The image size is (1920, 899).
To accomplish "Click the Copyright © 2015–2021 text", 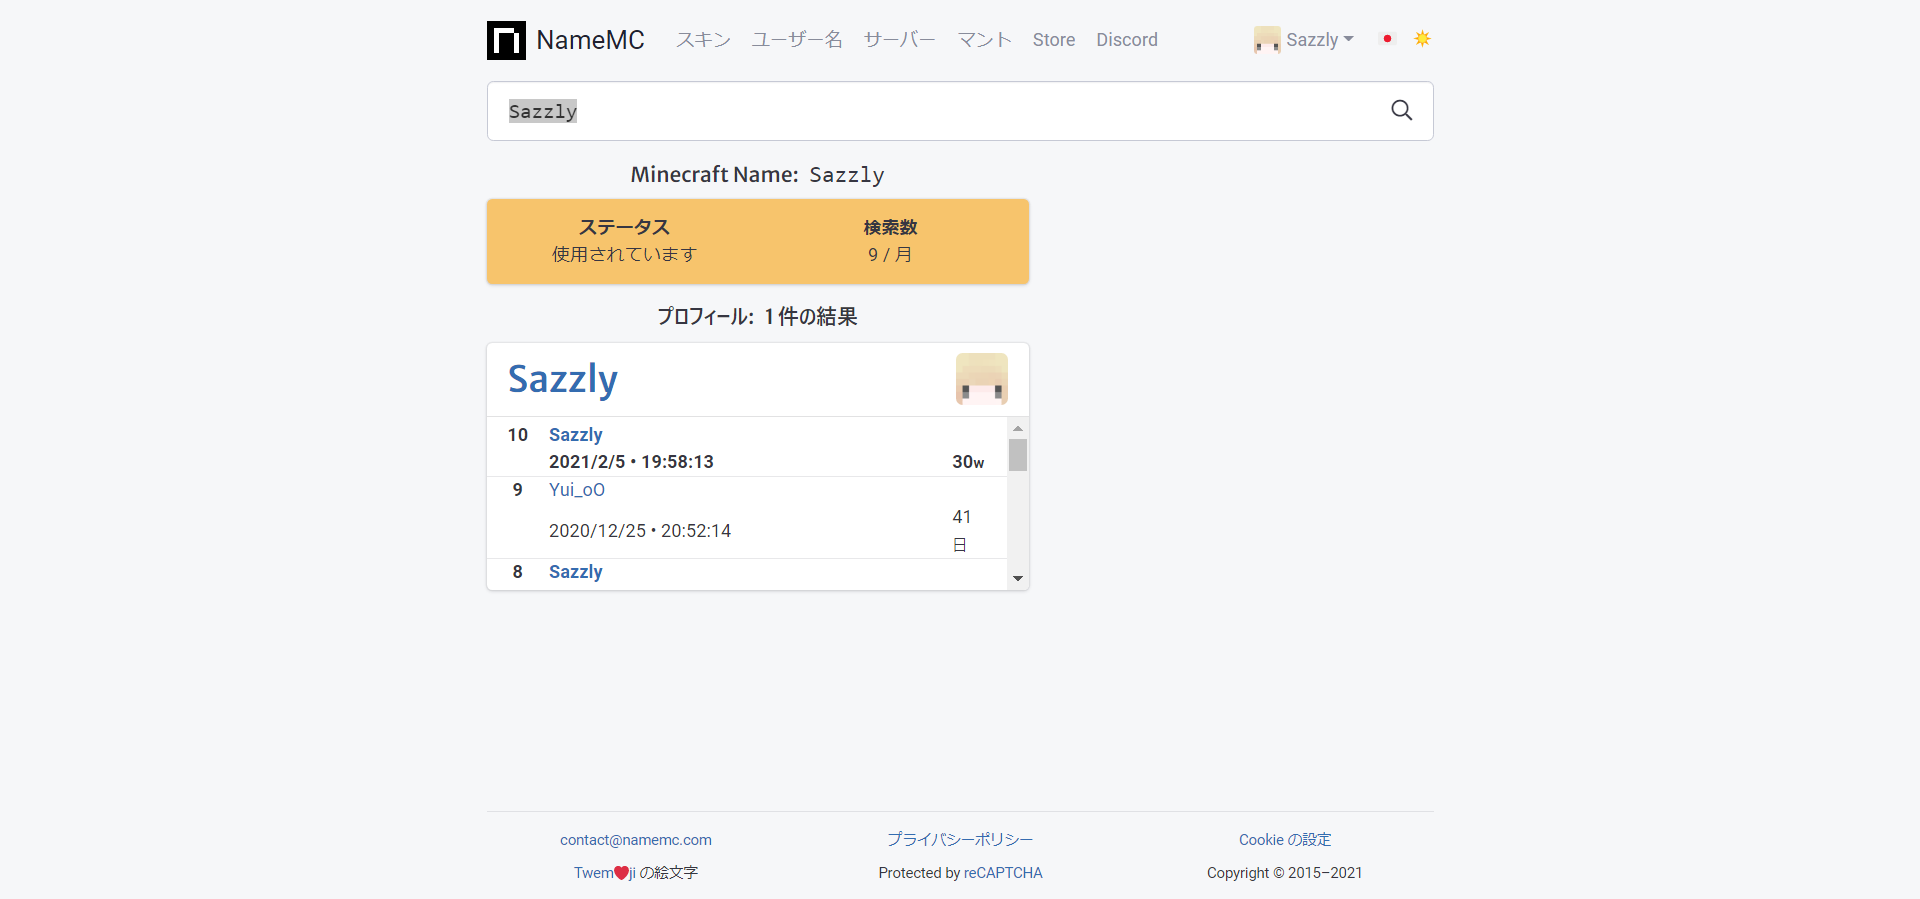I will (x=1285, y=873).
